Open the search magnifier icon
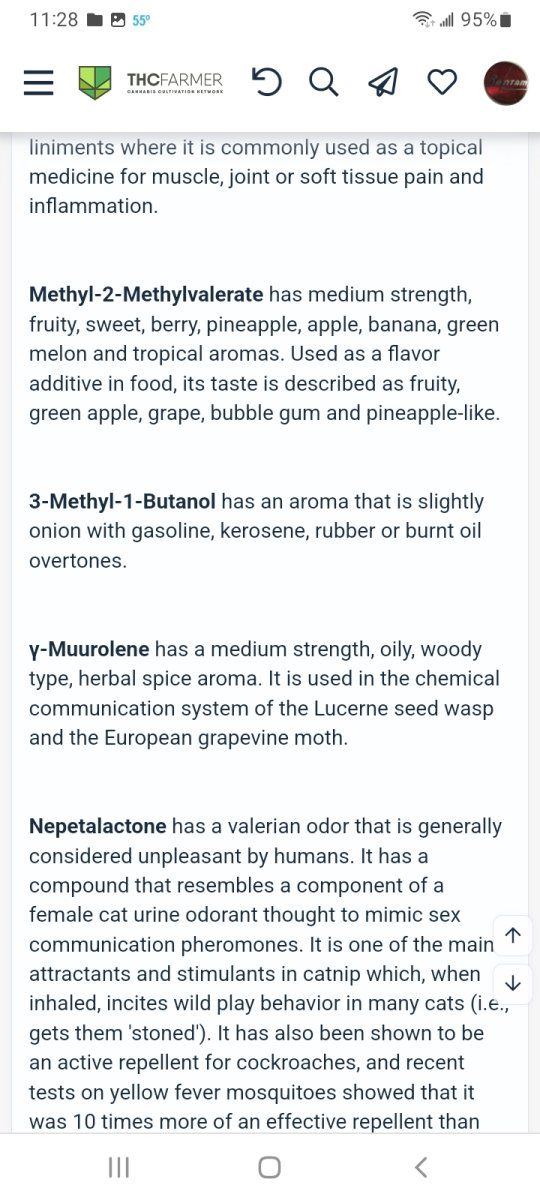Image resolution: width=540 pixels, height=1200 pixels. point(323,82)
